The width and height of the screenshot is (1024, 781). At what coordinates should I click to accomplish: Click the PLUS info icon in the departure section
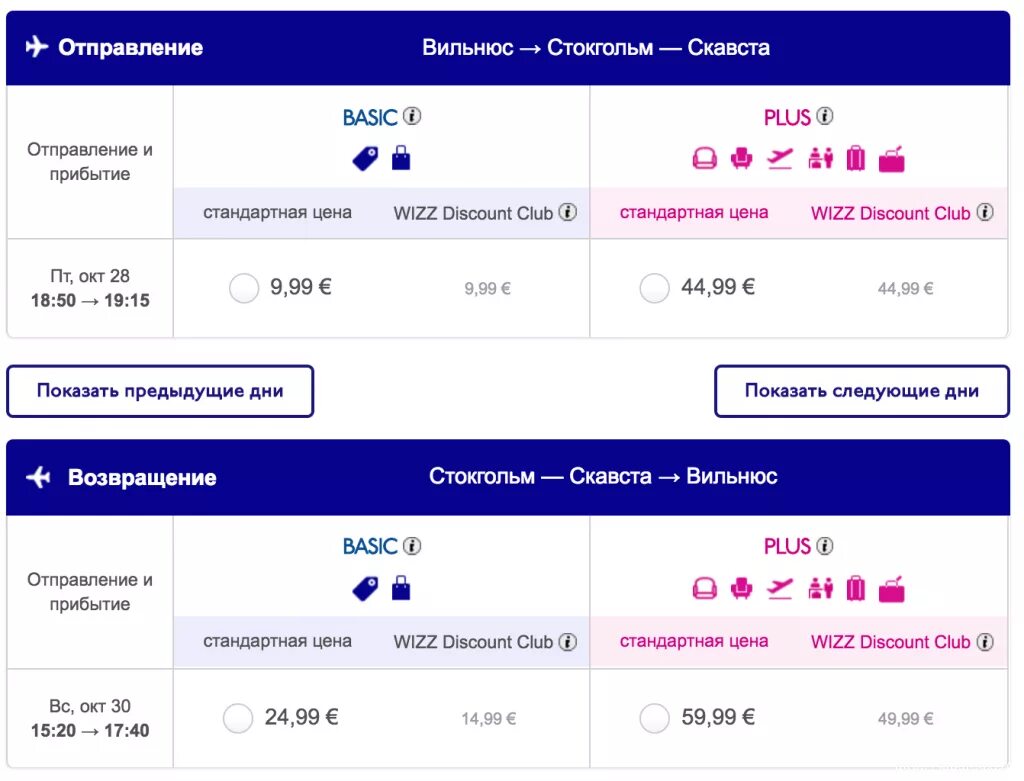click(x=824, y=116)
